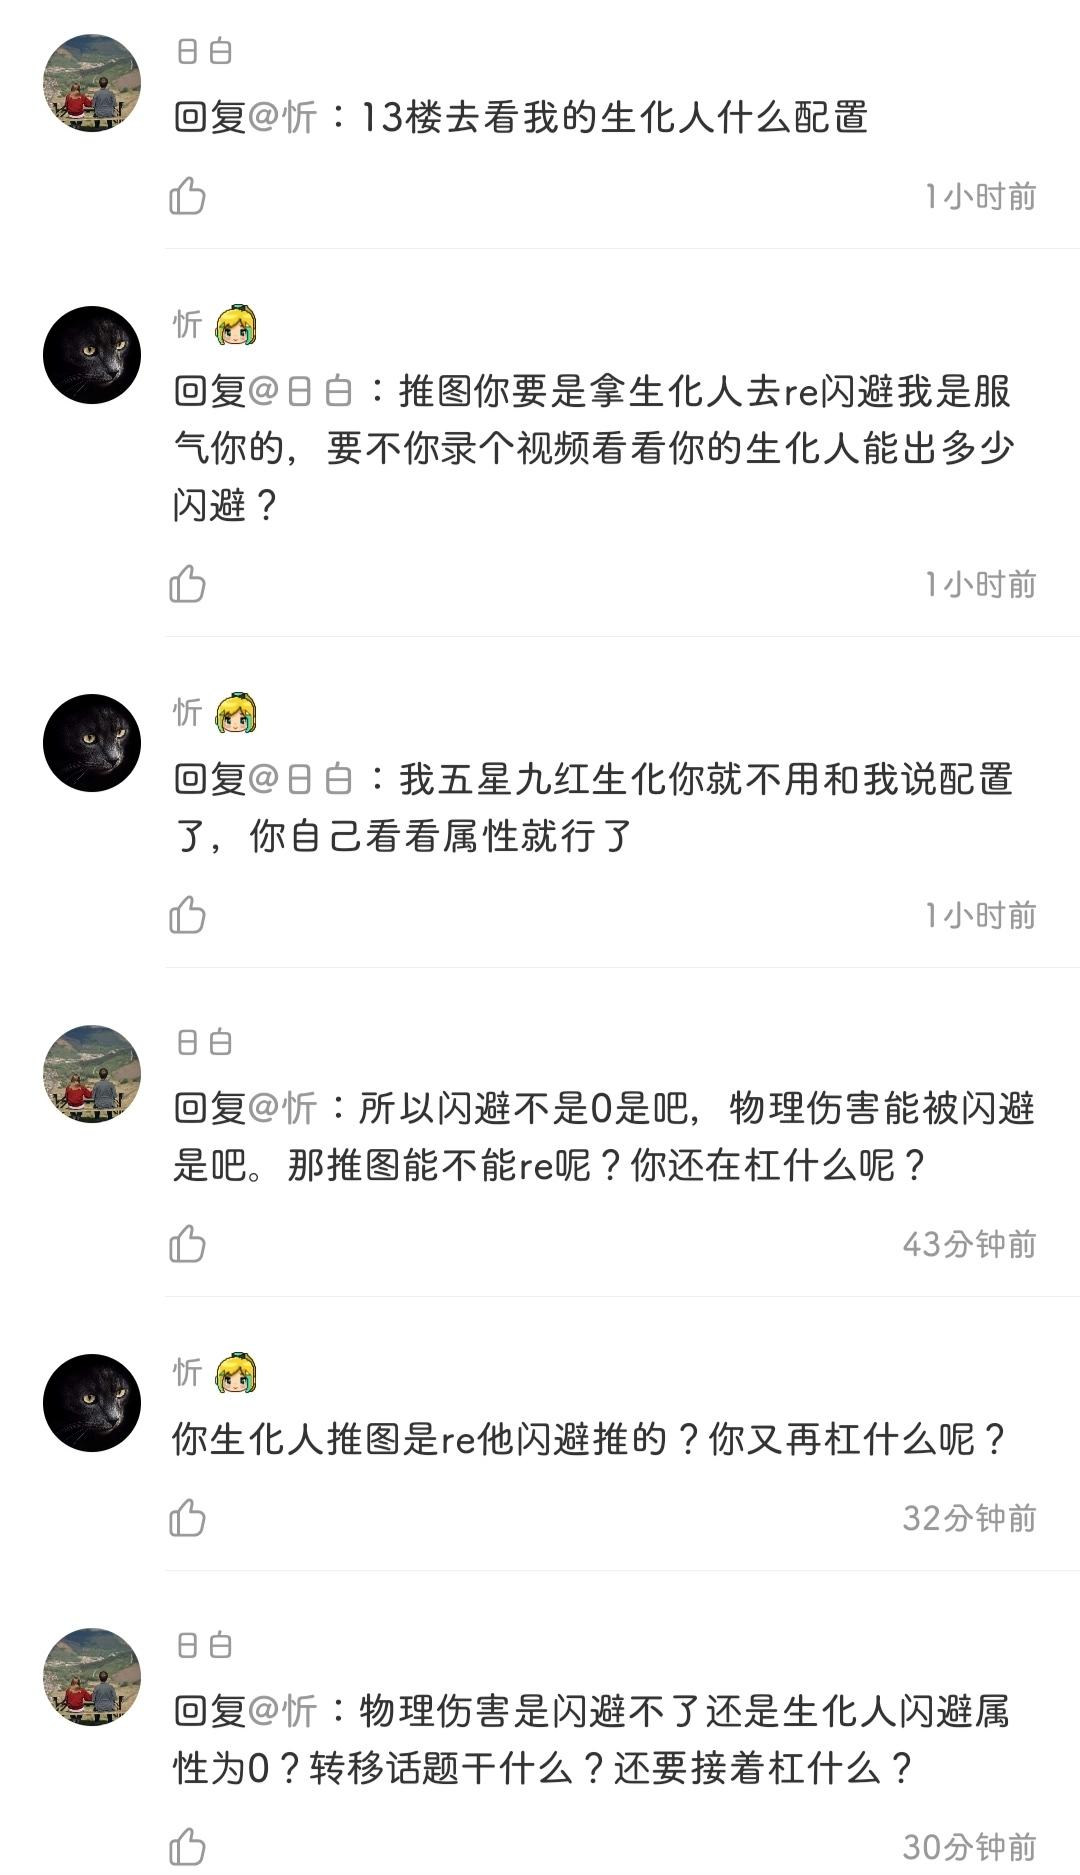The height and width of the screenshot is (1875, 1080).
Task: Like the comment posted 32分钟前
Action: click(x=187, y=1518)
